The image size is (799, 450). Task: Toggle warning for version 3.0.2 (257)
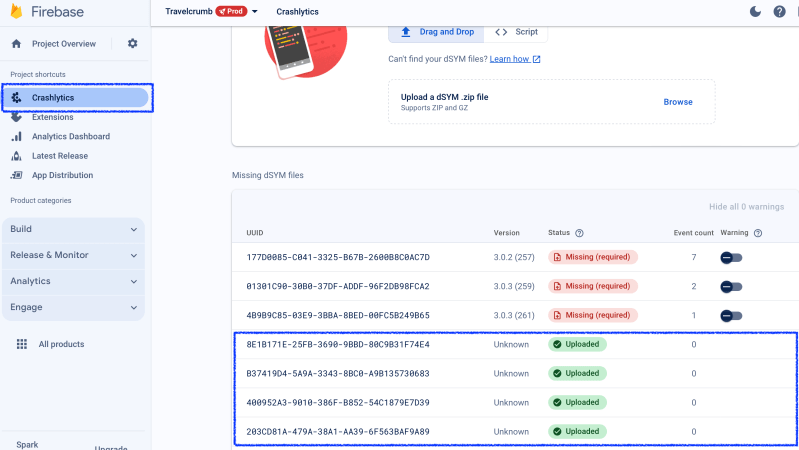[732, 257]
